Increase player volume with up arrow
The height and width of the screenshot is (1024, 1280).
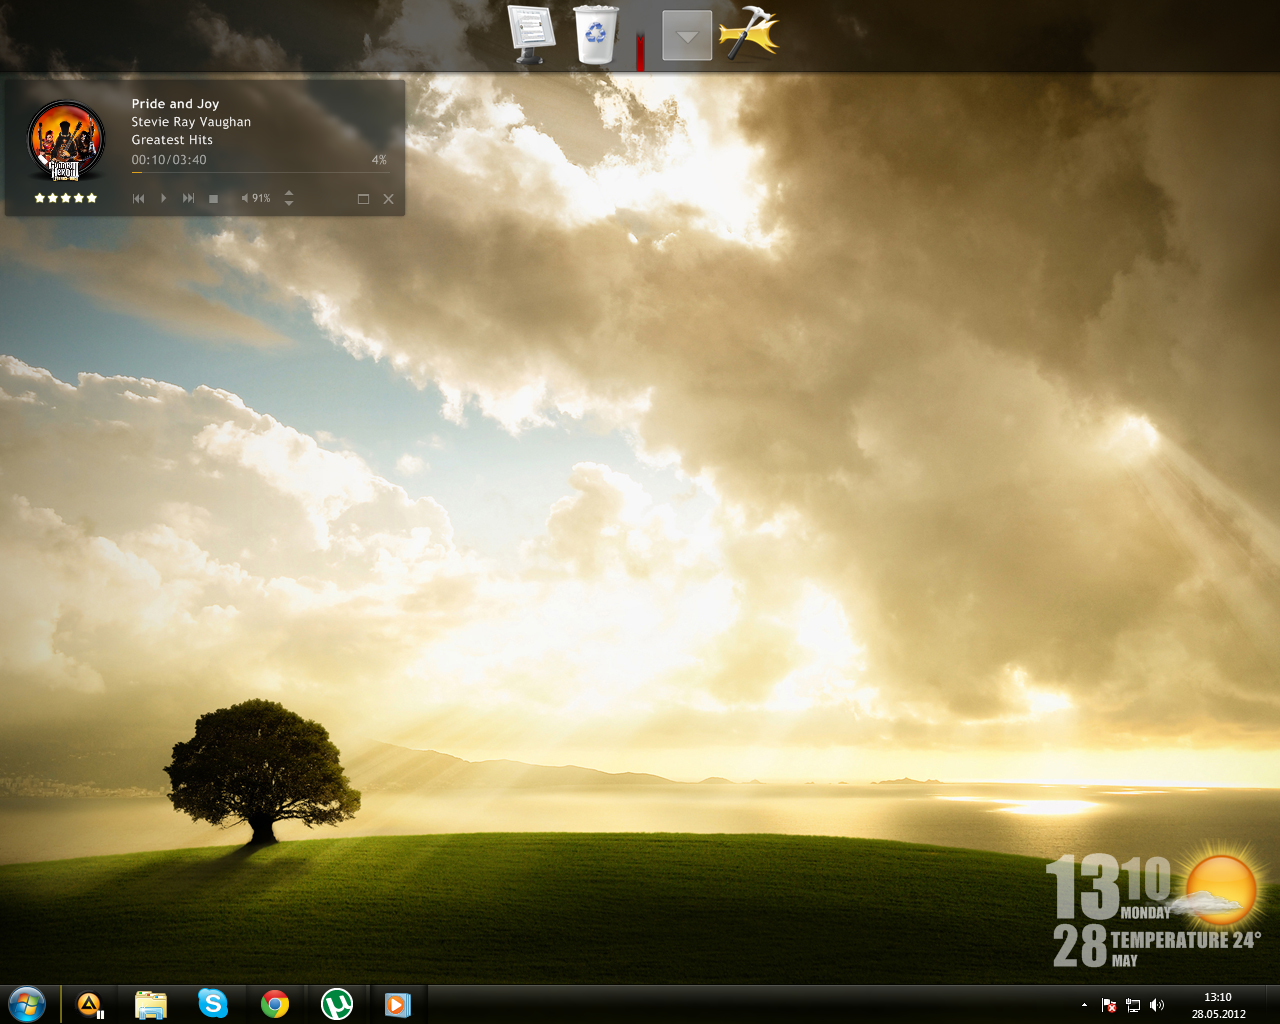(x=289, y=192)
